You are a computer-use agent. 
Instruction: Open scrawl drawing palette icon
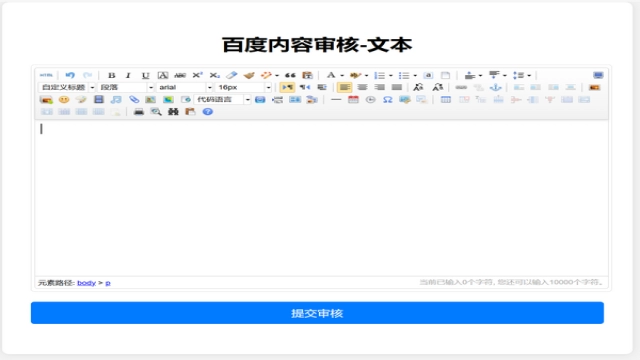pos(81,100)
